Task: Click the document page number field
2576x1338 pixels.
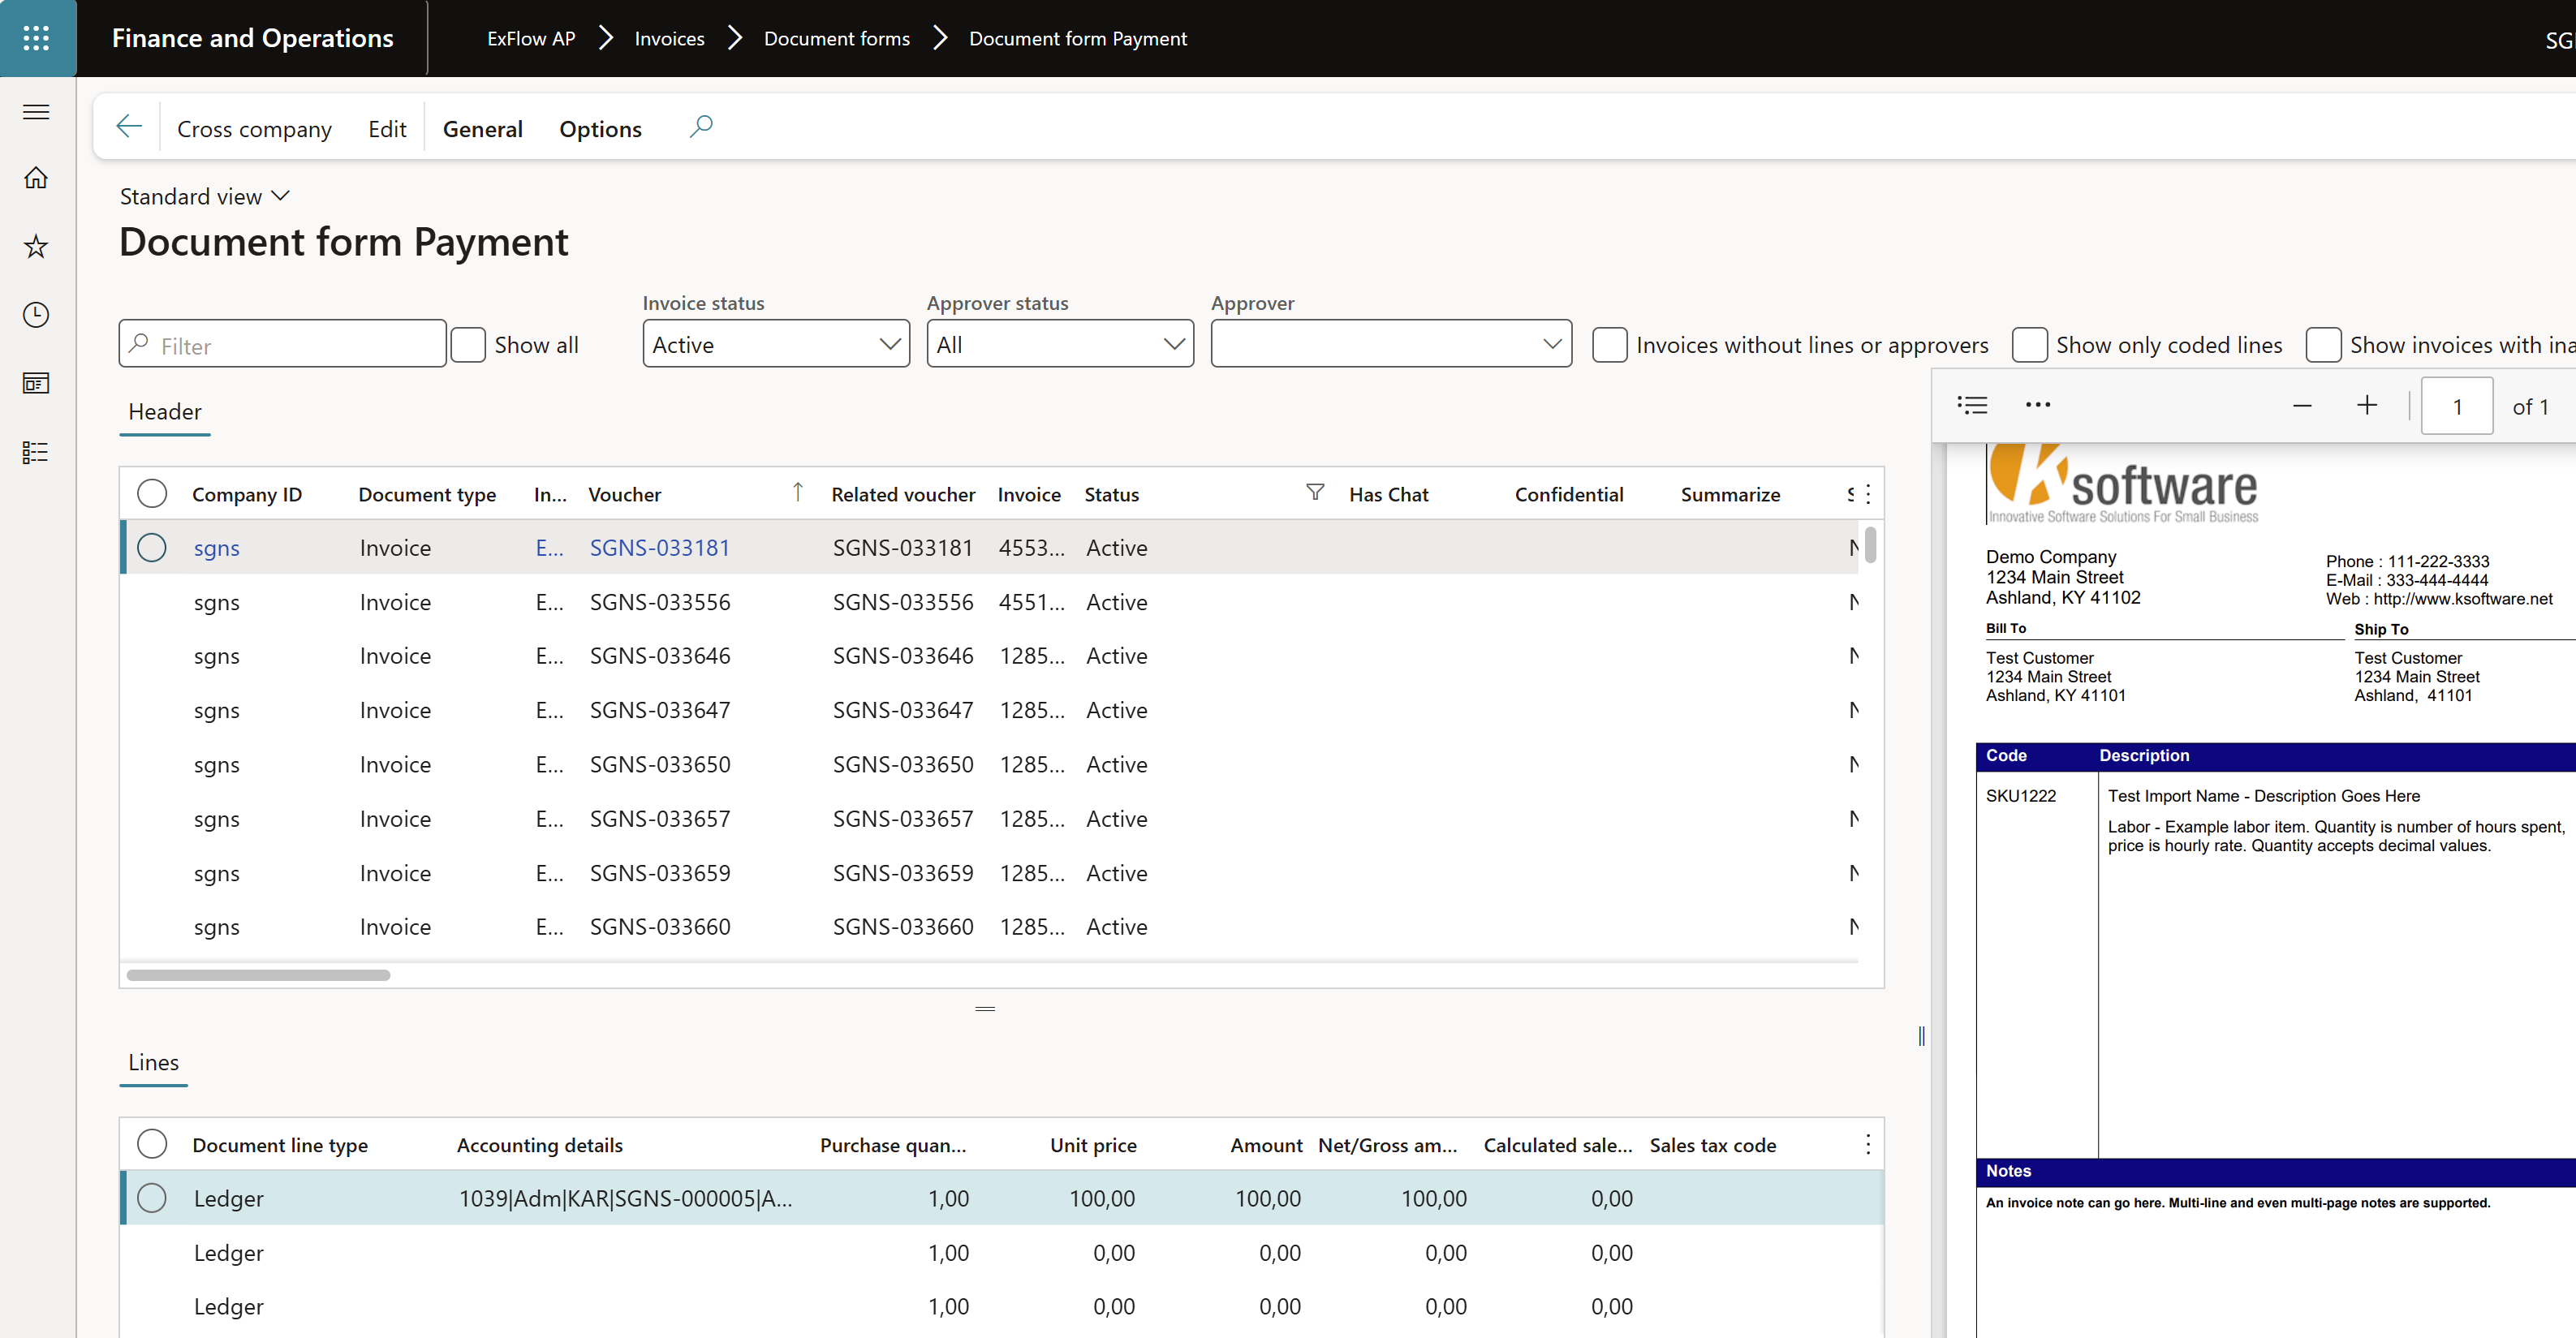Action: tap(2456, 406)
